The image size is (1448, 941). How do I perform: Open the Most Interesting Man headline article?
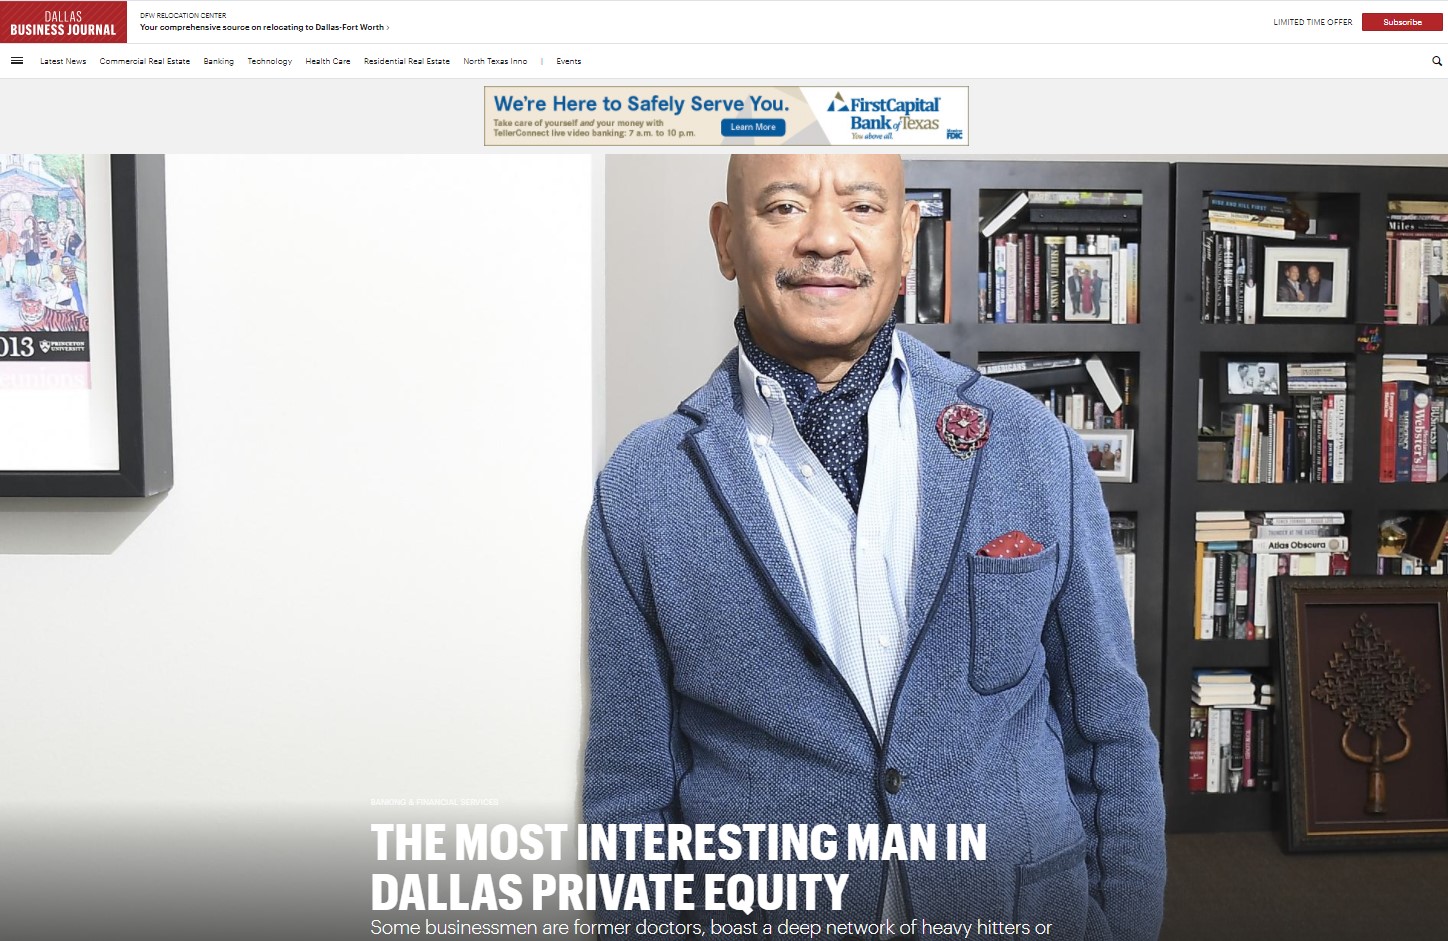click(678, 867)
